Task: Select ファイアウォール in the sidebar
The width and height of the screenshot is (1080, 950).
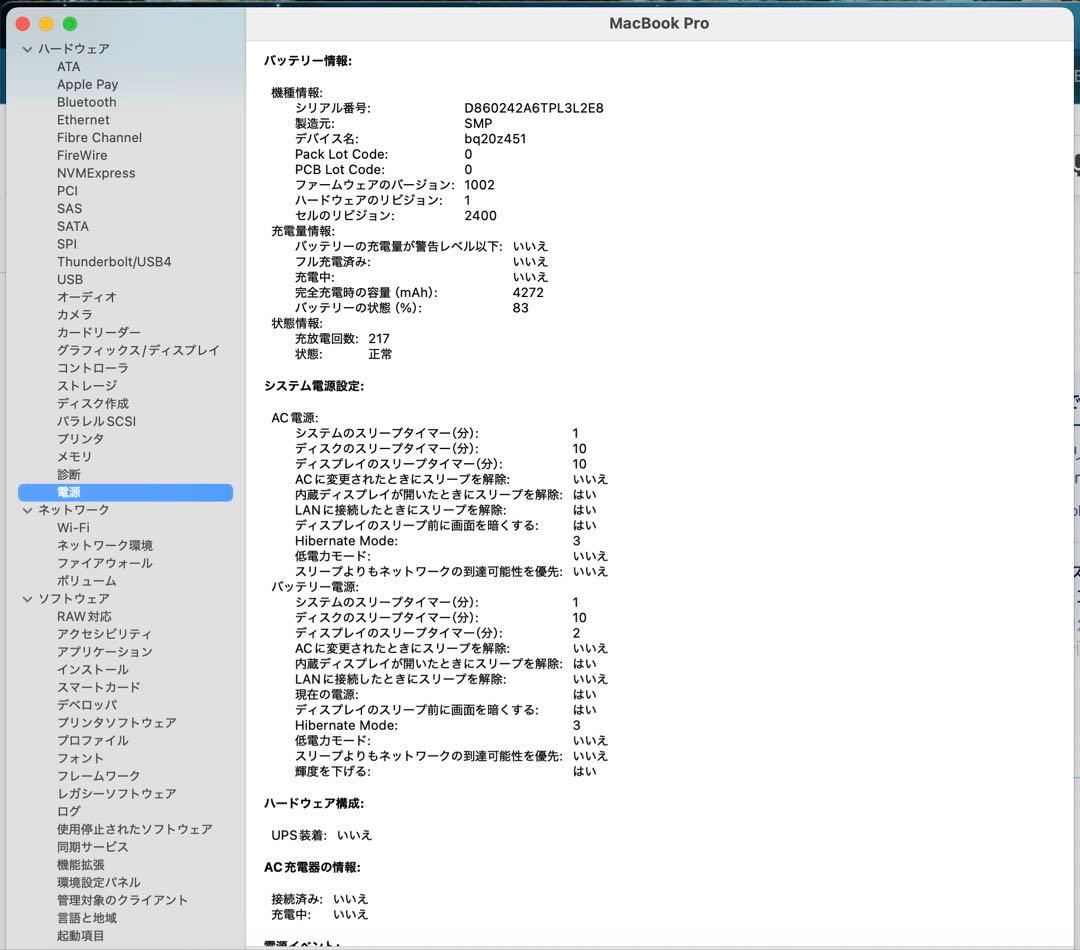Action: 104,563
